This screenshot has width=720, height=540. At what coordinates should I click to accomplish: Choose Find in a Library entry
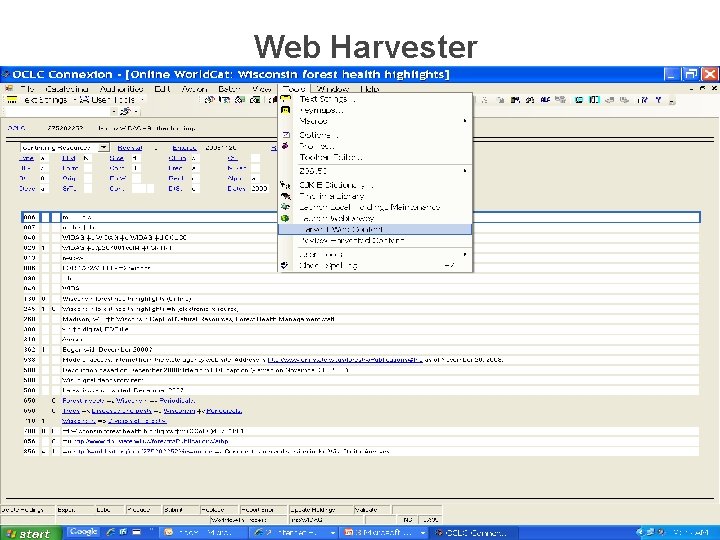pyautogui.click(x=375, y=196)
